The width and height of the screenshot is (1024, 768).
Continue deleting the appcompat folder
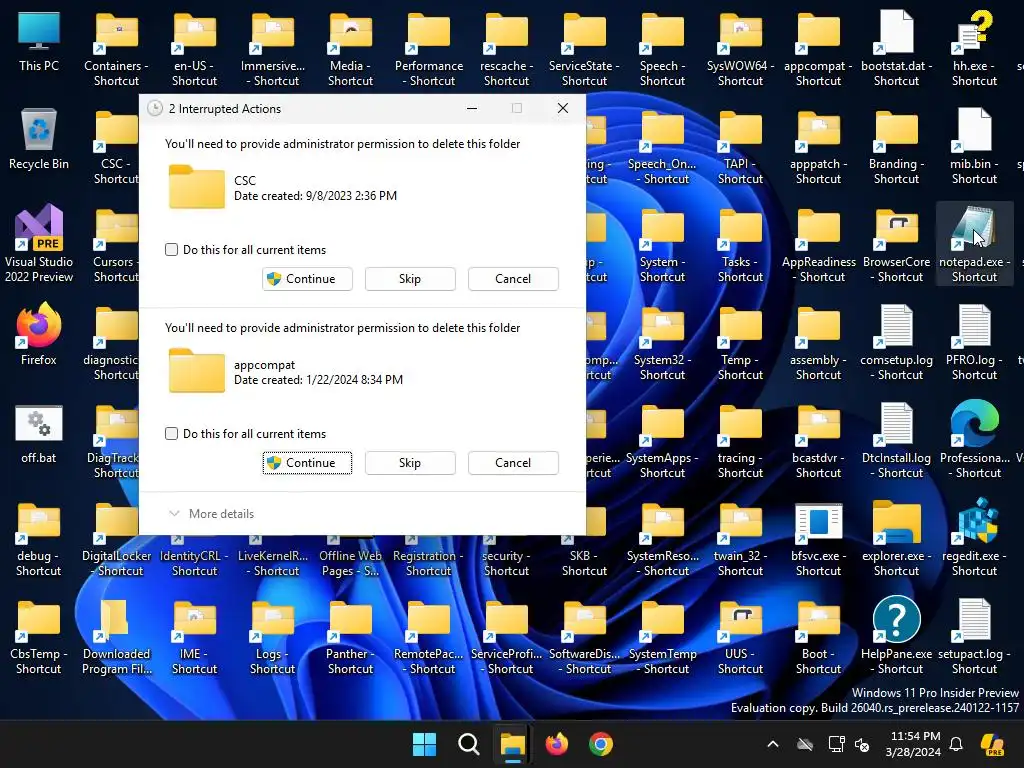[307, 463]
